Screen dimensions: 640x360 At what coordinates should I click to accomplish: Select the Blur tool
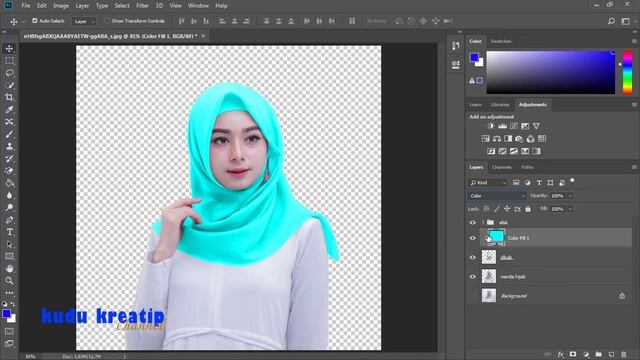pyautogui.click(x=9, y=196)
